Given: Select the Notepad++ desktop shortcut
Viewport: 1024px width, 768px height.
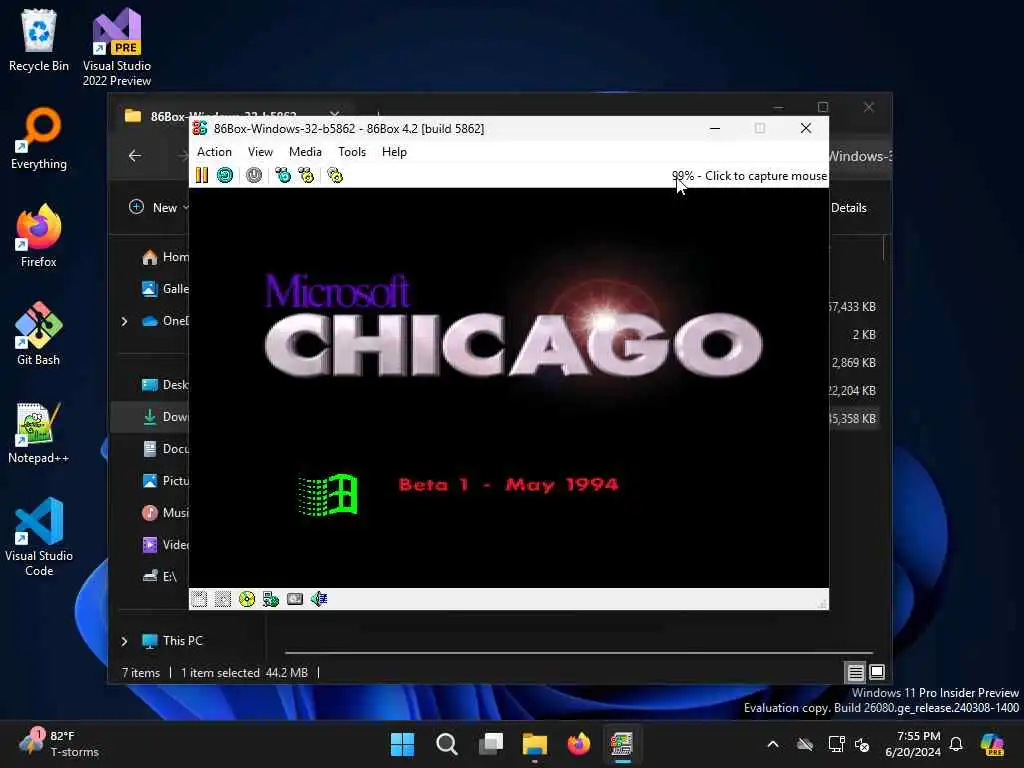Looking at the screenshot, I should click(39, 432).
